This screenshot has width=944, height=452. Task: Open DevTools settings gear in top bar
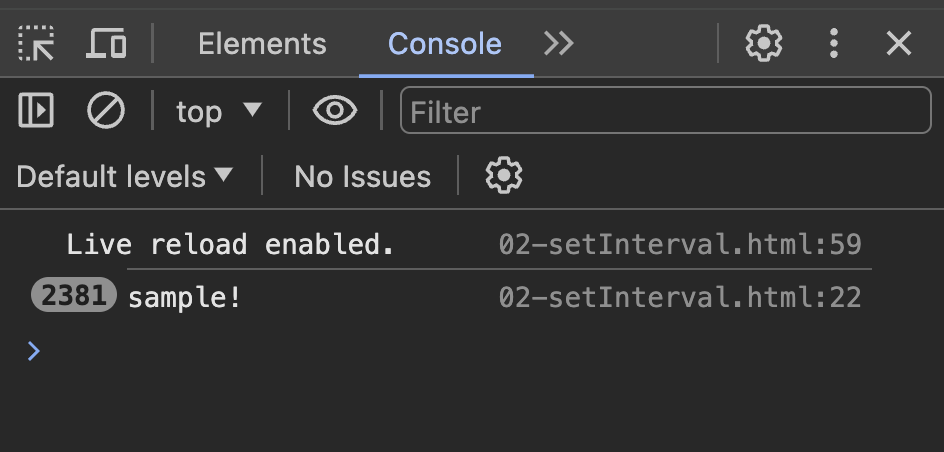[764, 43]
